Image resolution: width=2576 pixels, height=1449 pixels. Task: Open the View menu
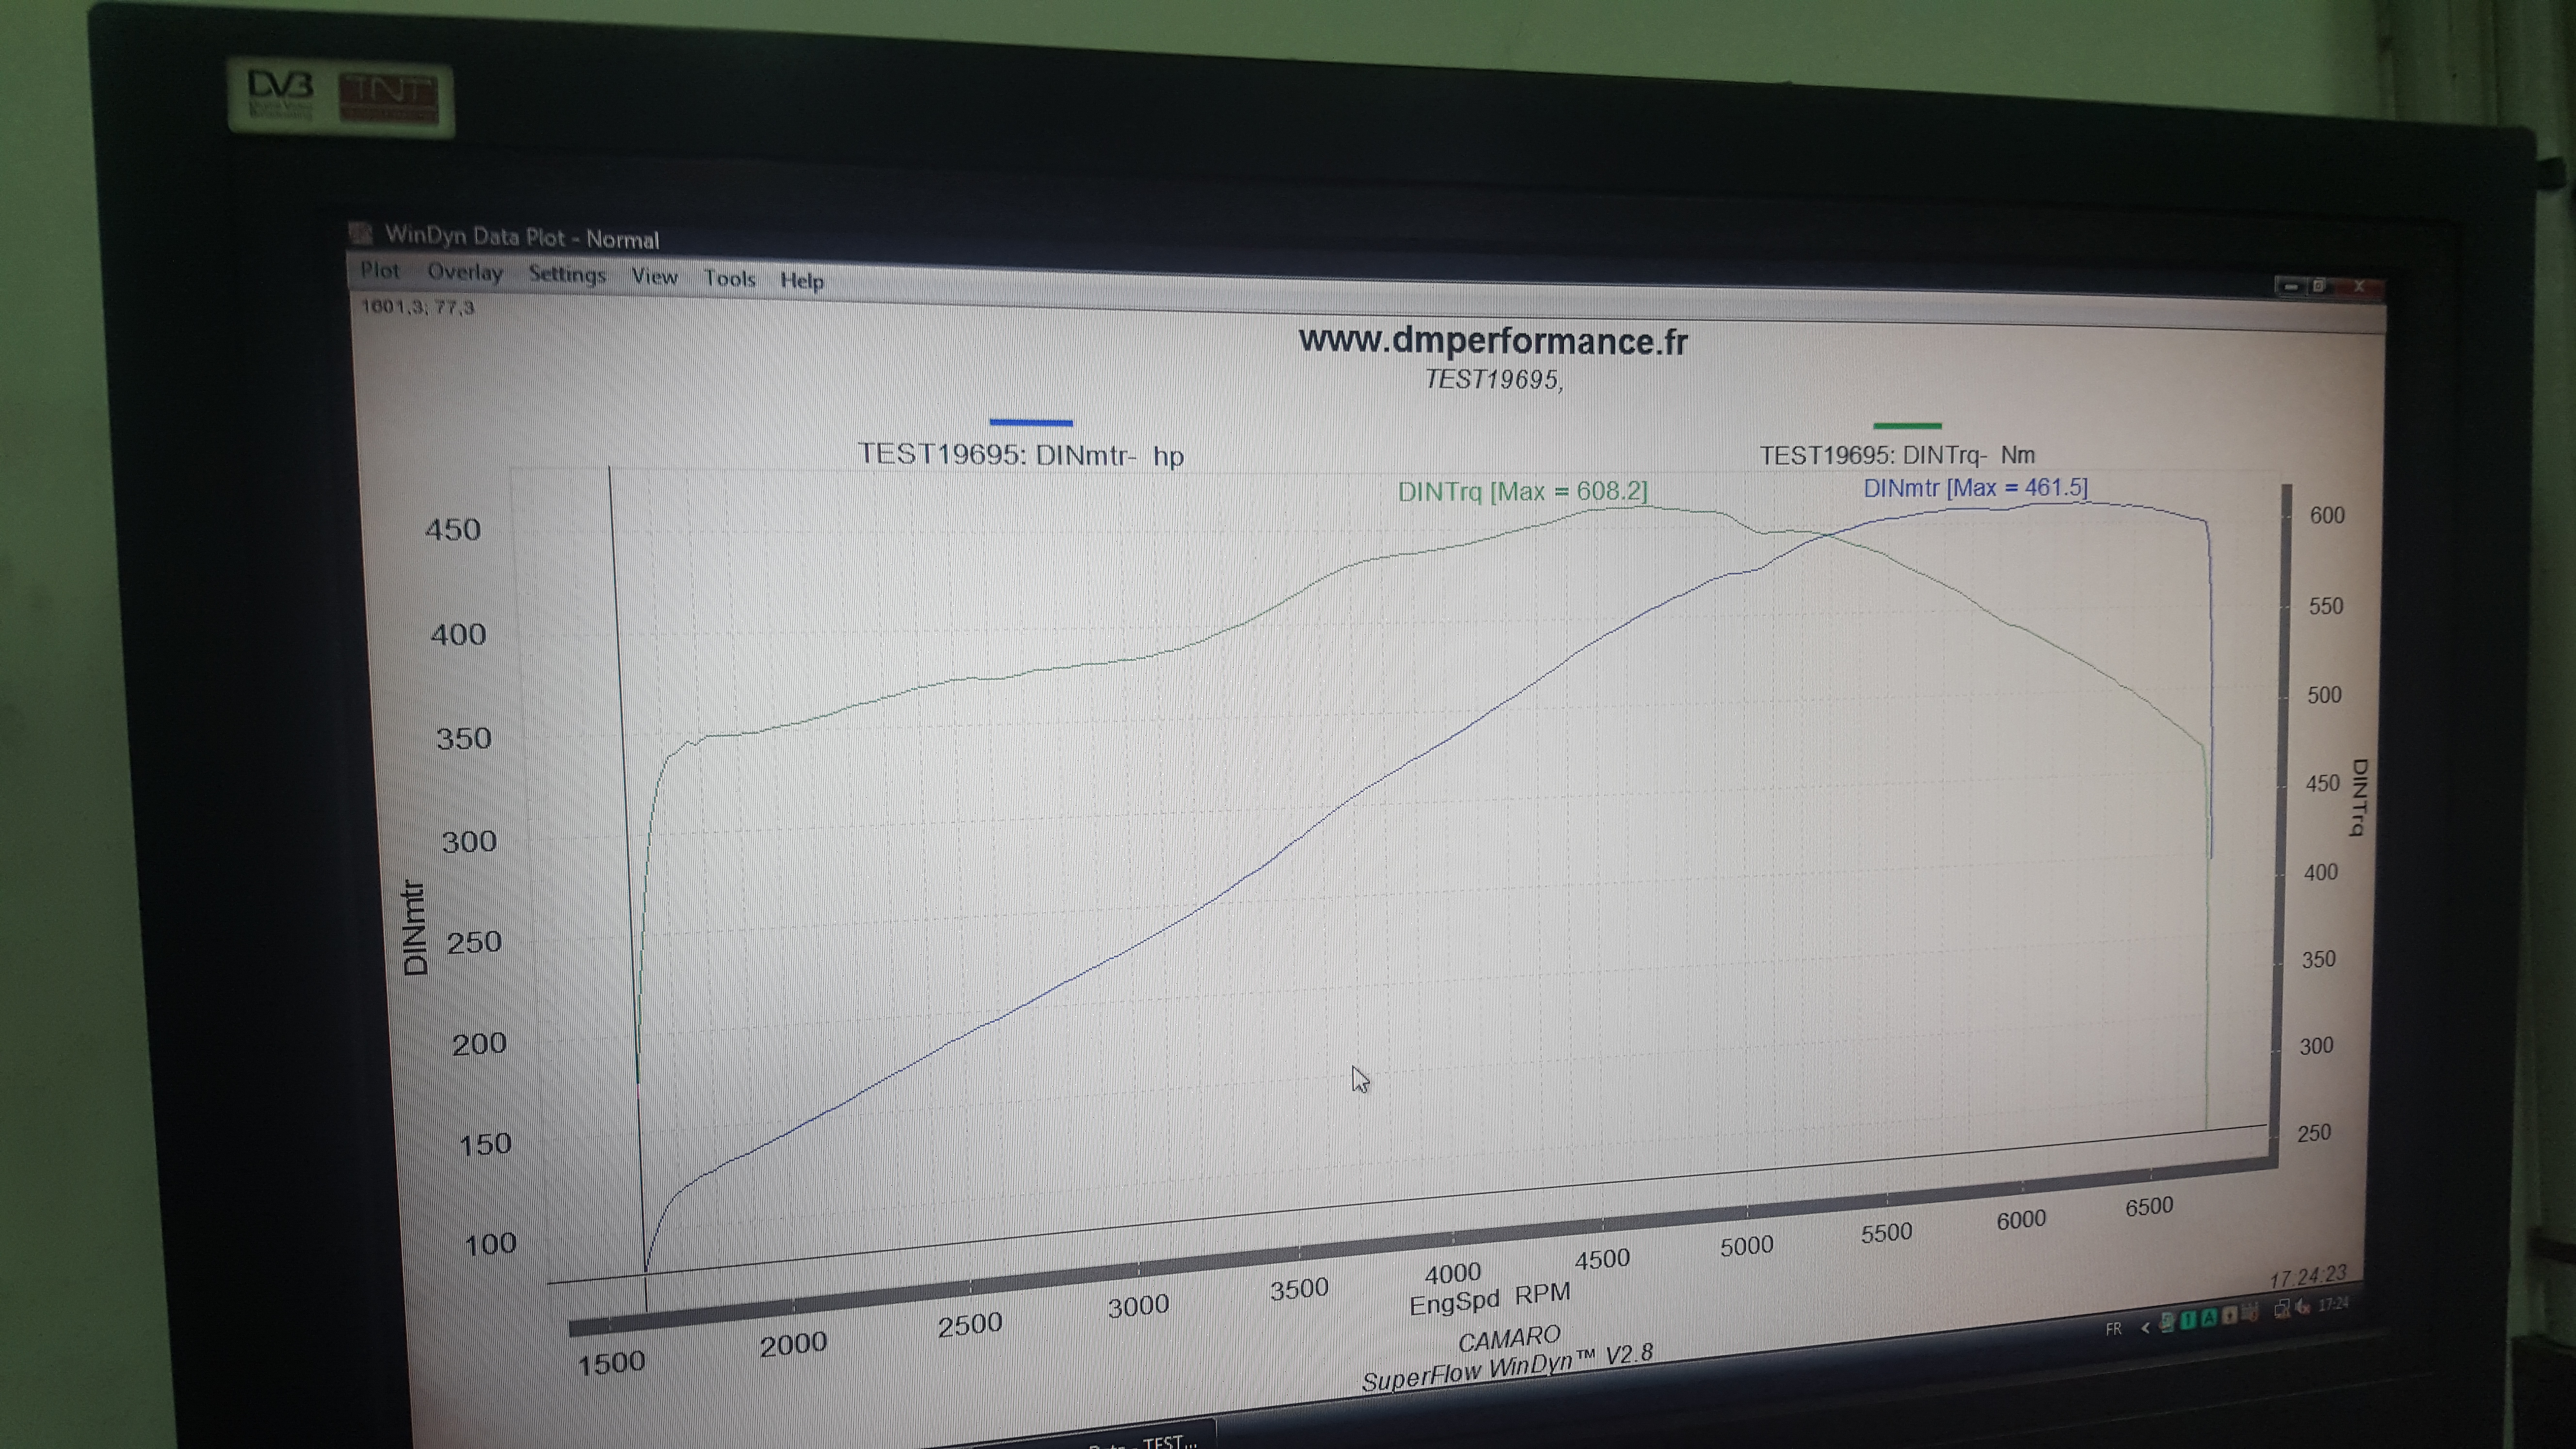tap(654, 277)
